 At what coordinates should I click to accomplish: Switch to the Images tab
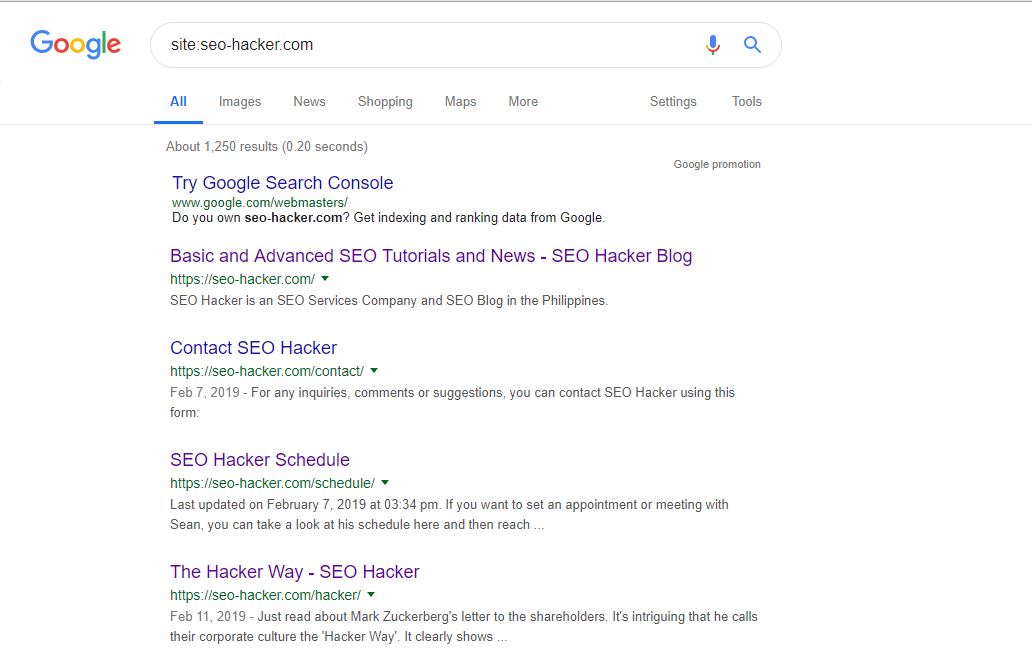[x=239, y=102]
